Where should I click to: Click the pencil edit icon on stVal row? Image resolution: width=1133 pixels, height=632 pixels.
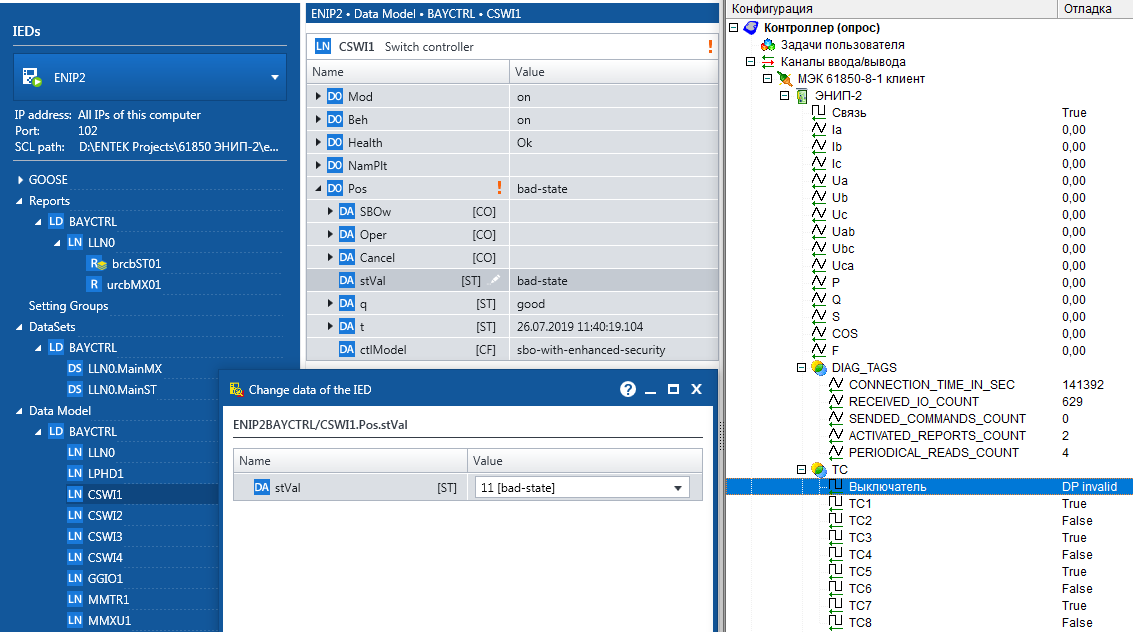[x=495, y=280]
